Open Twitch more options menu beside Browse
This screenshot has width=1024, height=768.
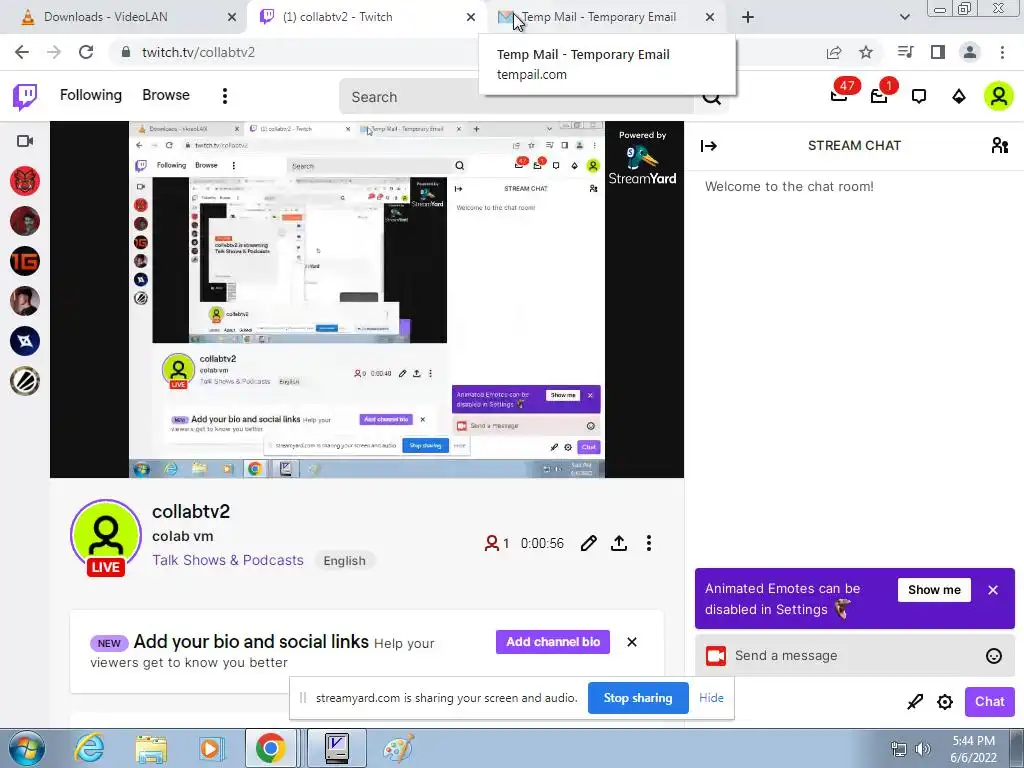tap(225, 96)
